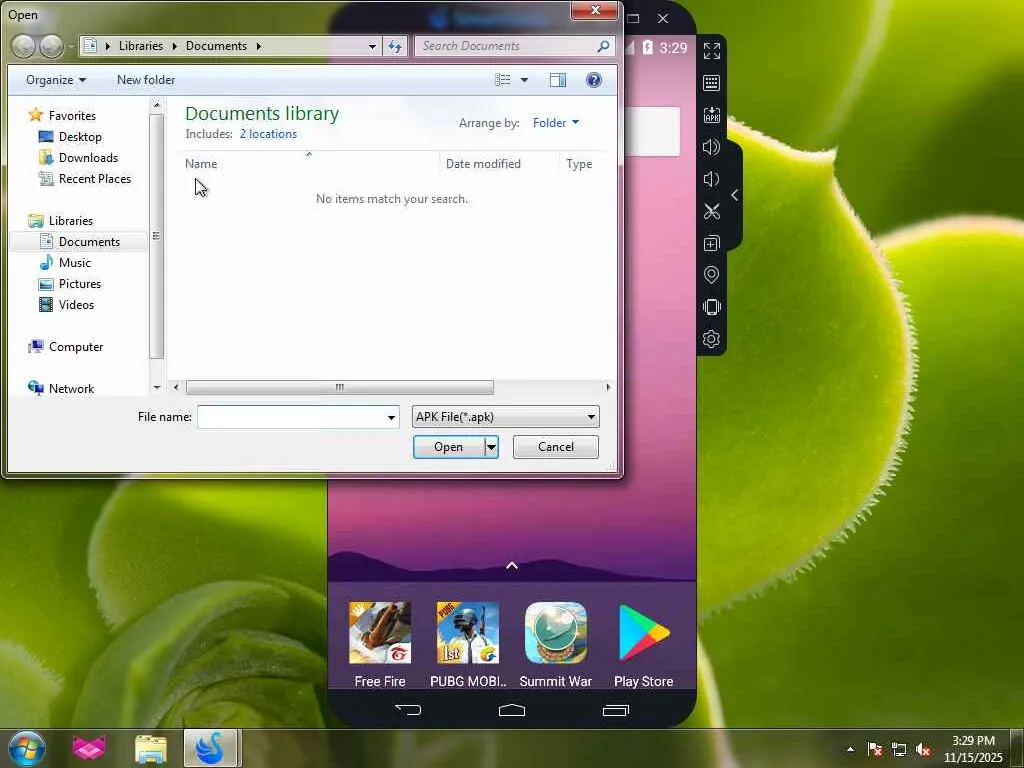Open the view options dropdown arrow

coord(524,80)
